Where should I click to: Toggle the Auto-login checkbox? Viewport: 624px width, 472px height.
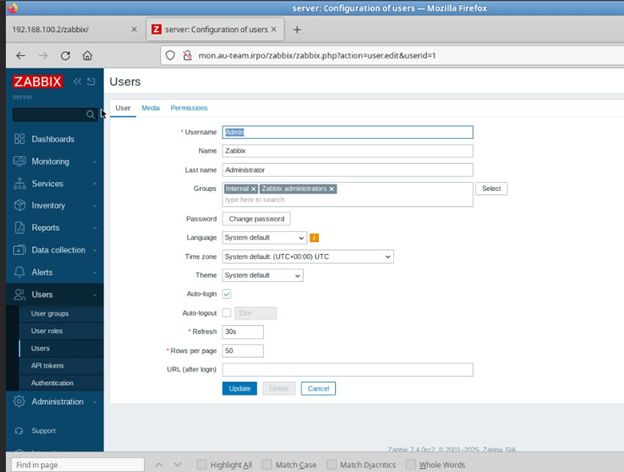[227, 294]
